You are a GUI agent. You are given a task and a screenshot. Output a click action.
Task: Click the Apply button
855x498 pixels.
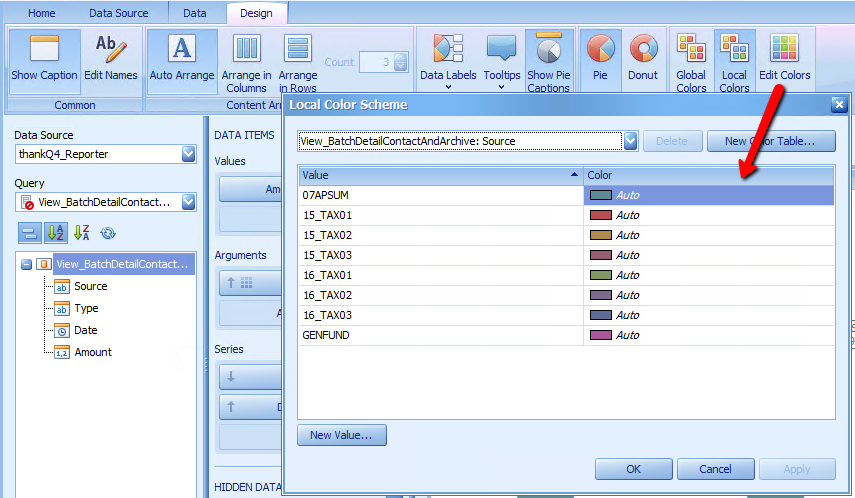pos(797,469)
